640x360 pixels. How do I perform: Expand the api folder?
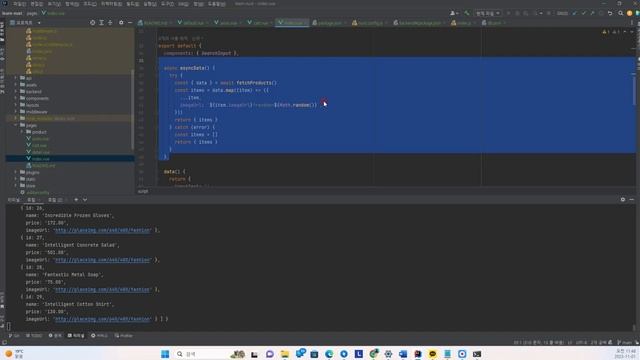(16, 78)
